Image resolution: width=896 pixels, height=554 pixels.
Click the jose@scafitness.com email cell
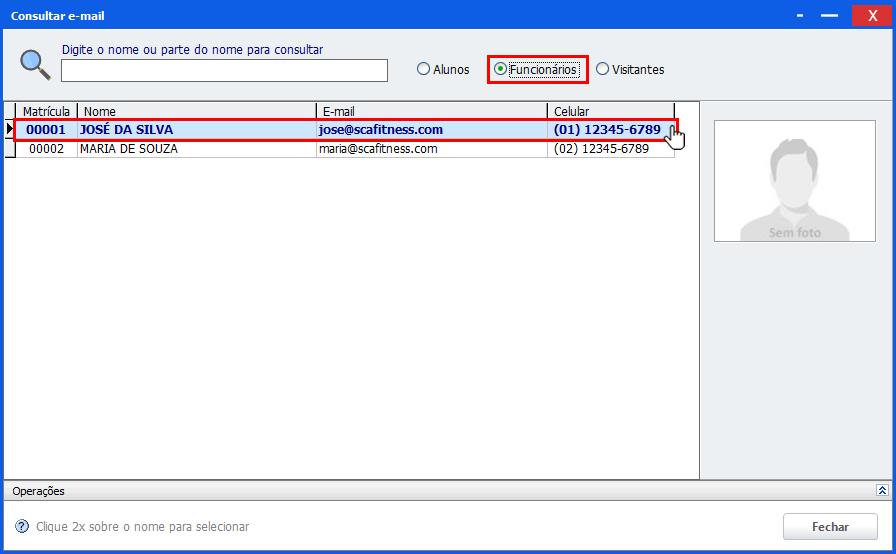[431, 130]
